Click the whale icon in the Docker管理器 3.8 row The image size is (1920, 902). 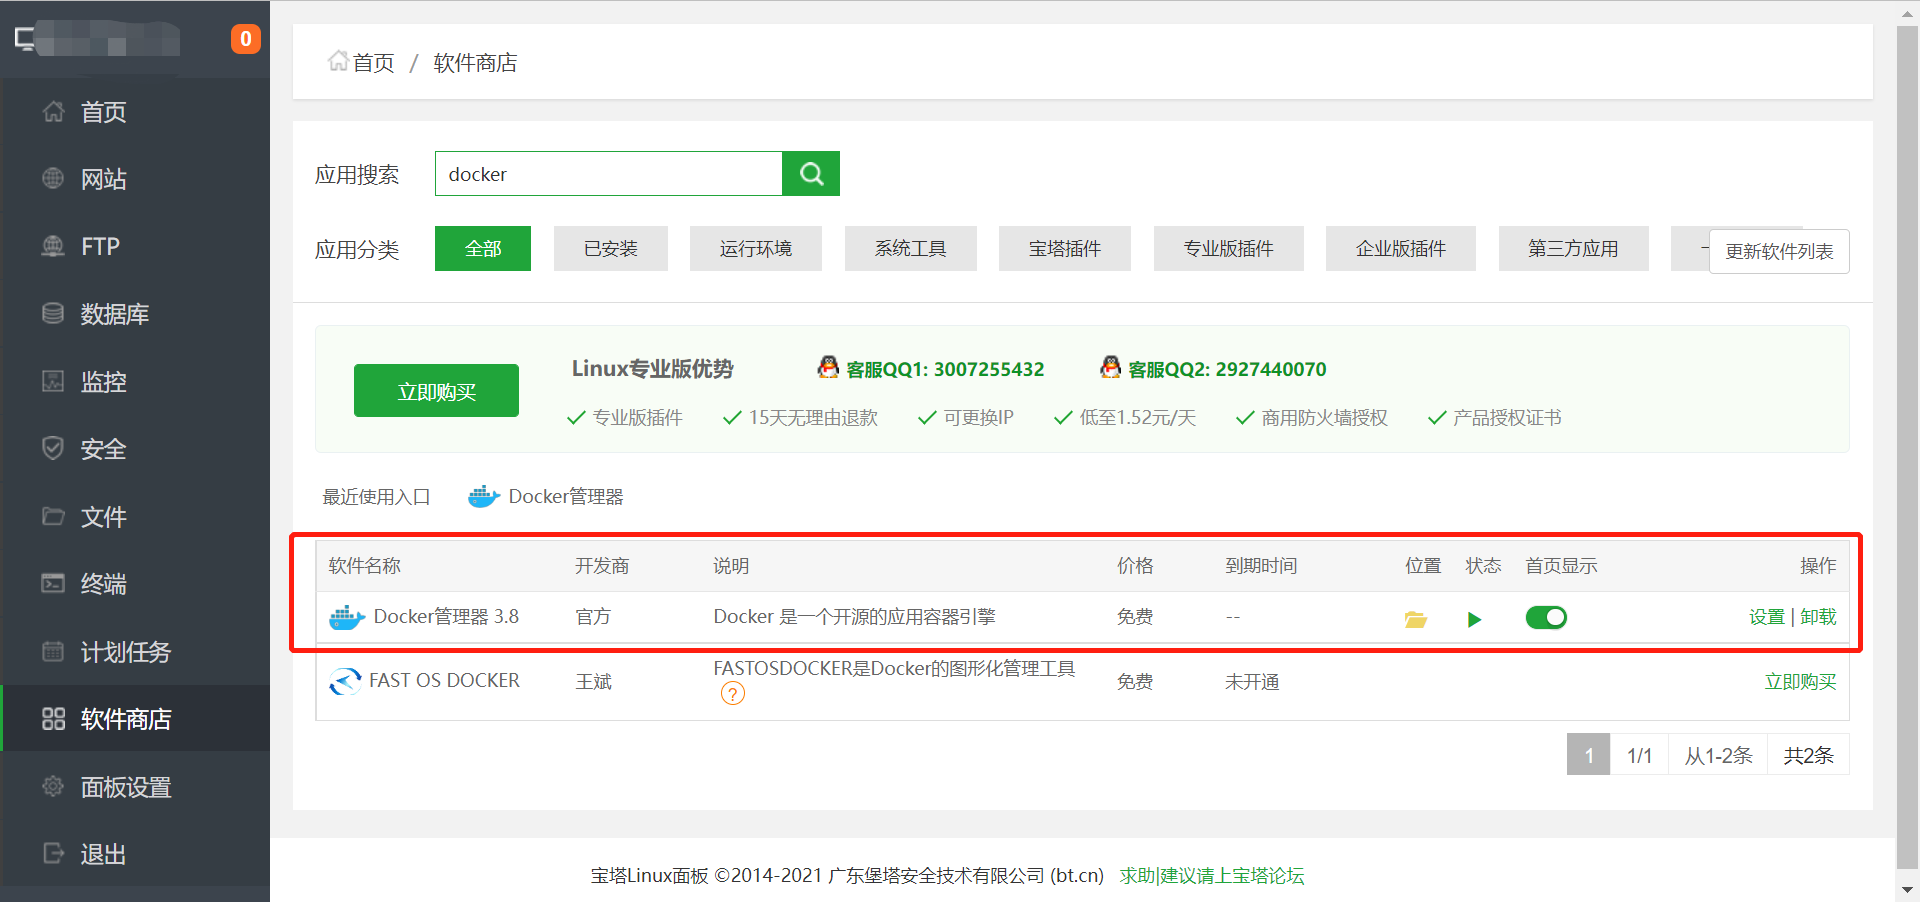pyautogui.click(x=347, y=617)
